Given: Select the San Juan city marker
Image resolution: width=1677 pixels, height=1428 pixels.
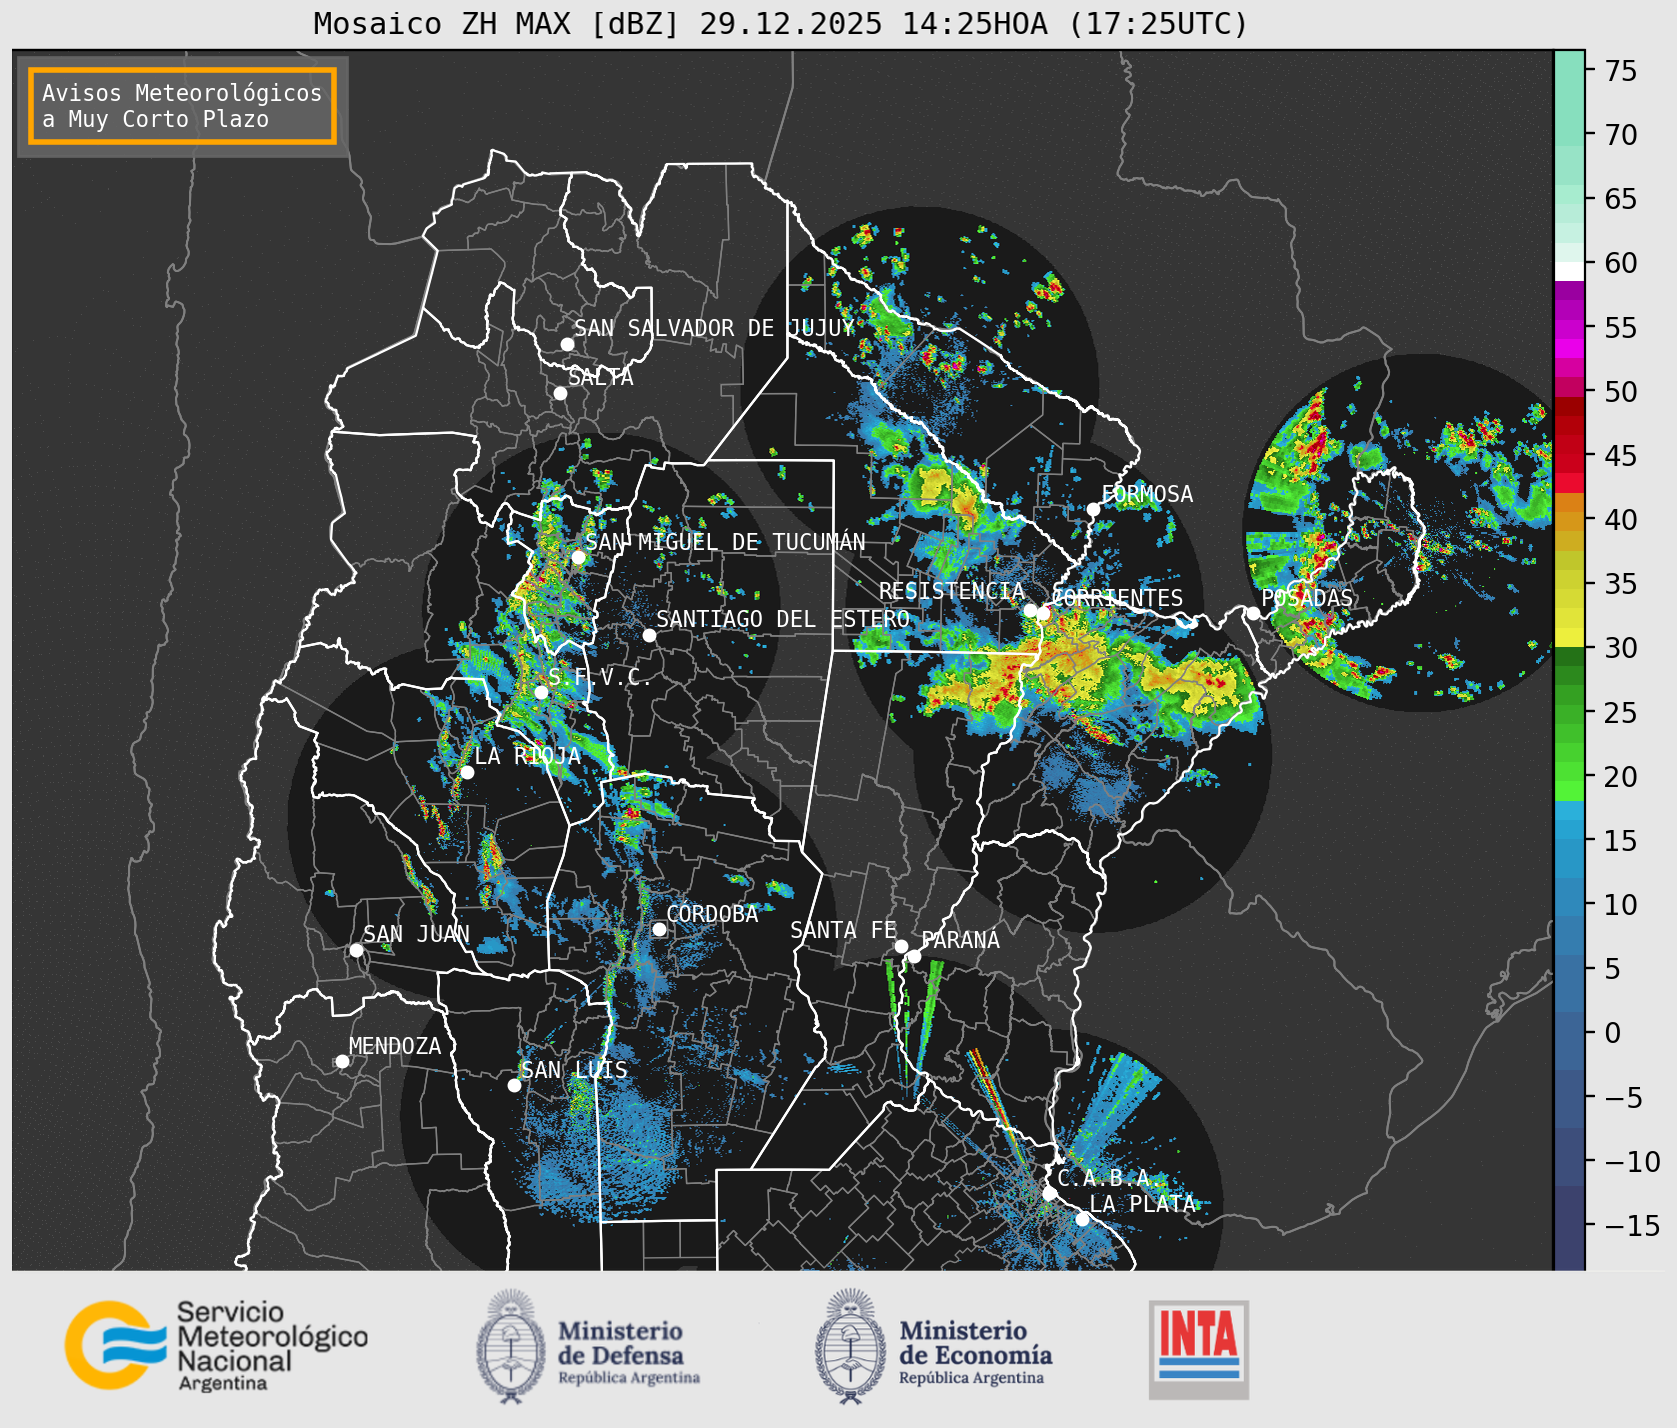Looking at the screenshot, I should pyautogui.click(x=356, y=950).
